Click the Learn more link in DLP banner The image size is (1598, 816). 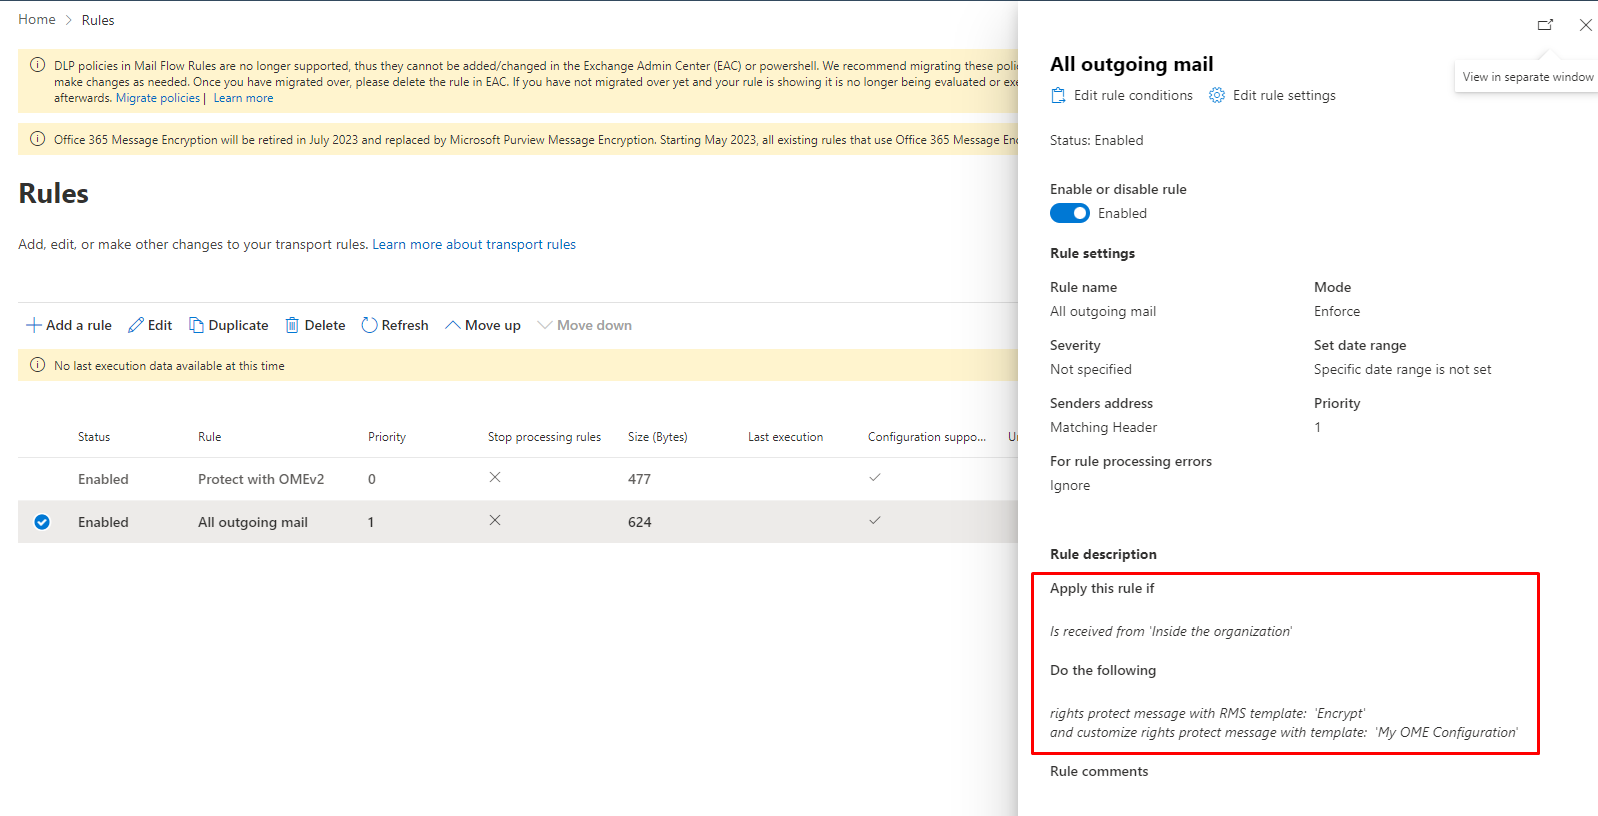click(243, 98)
